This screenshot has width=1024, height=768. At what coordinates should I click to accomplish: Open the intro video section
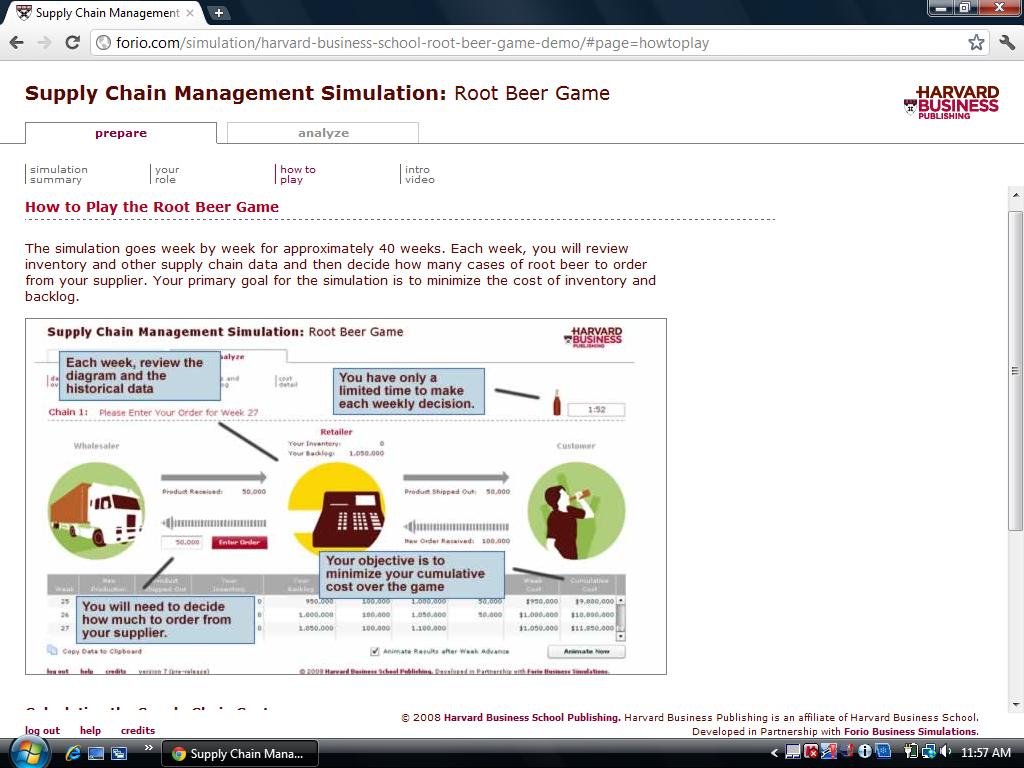coord(419,174)
